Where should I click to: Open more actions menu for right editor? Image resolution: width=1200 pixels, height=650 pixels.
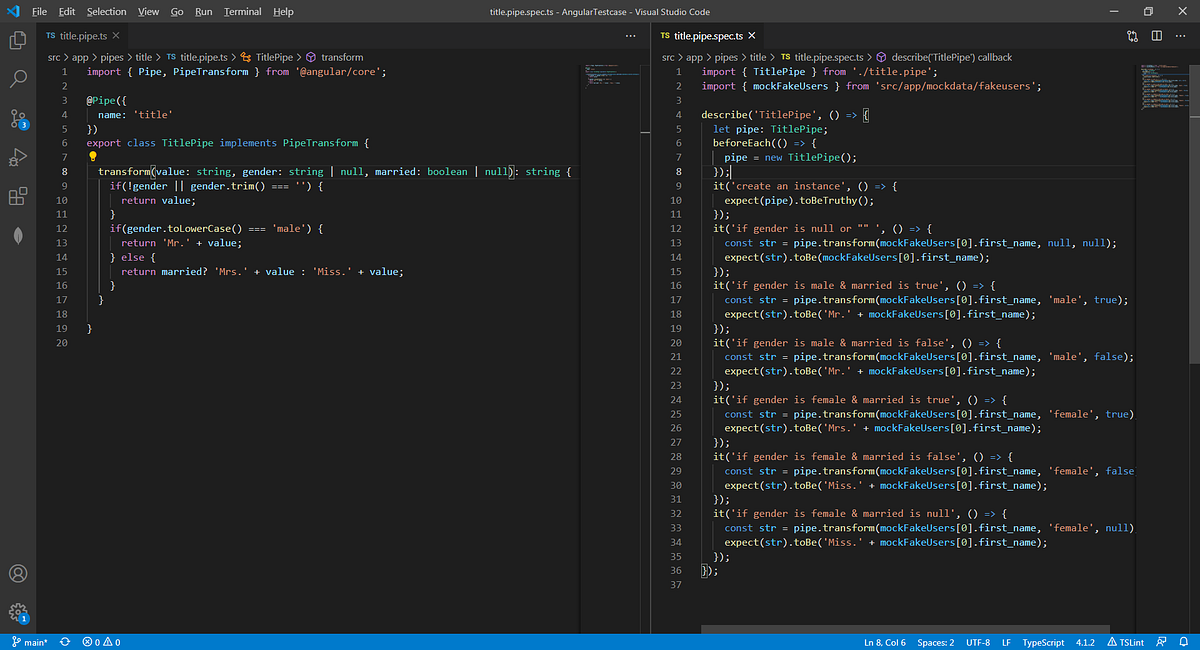click(1181, 36)
